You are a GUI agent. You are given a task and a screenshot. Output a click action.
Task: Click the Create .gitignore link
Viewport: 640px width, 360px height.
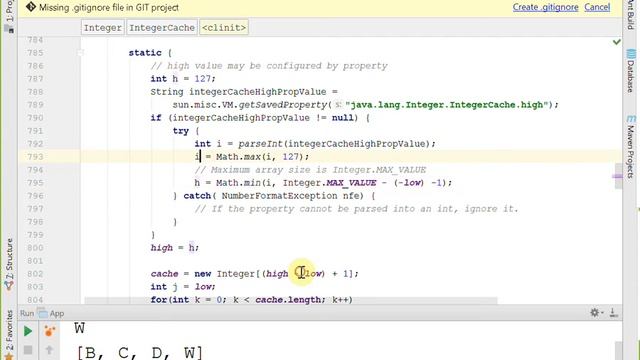point(545,7)
